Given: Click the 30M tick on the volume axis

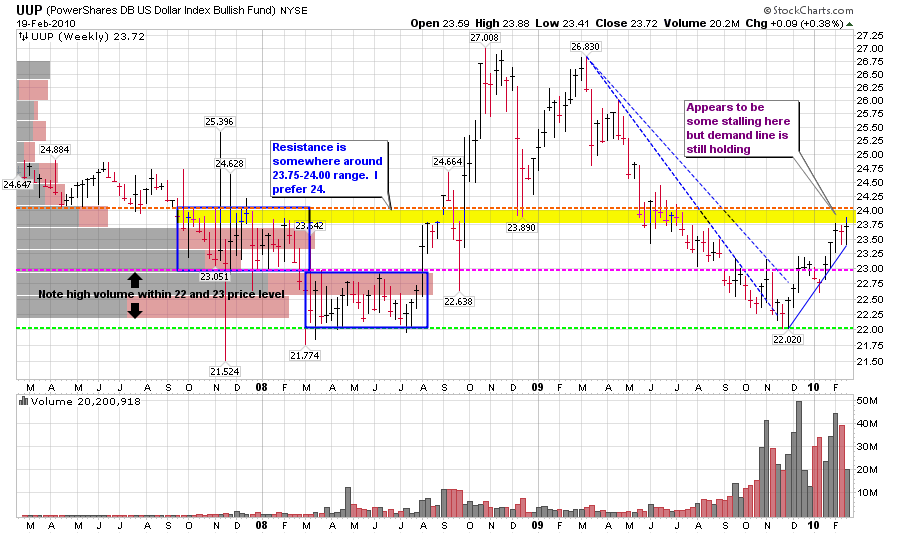Looking at the screenshot, I should coord(867,447).
